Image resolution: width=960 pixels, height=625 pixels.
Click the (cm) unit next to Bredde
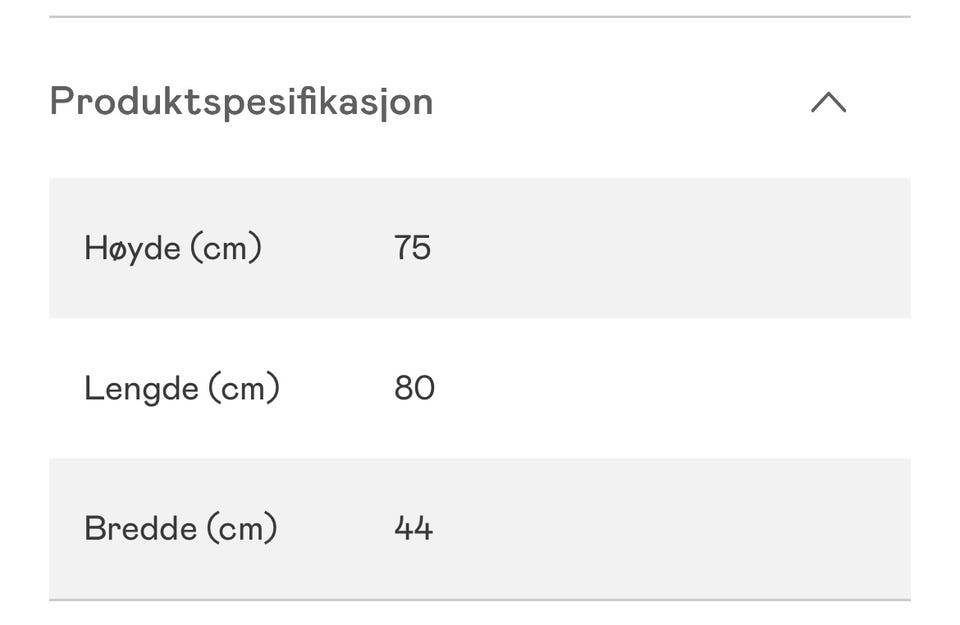point(241,528)
